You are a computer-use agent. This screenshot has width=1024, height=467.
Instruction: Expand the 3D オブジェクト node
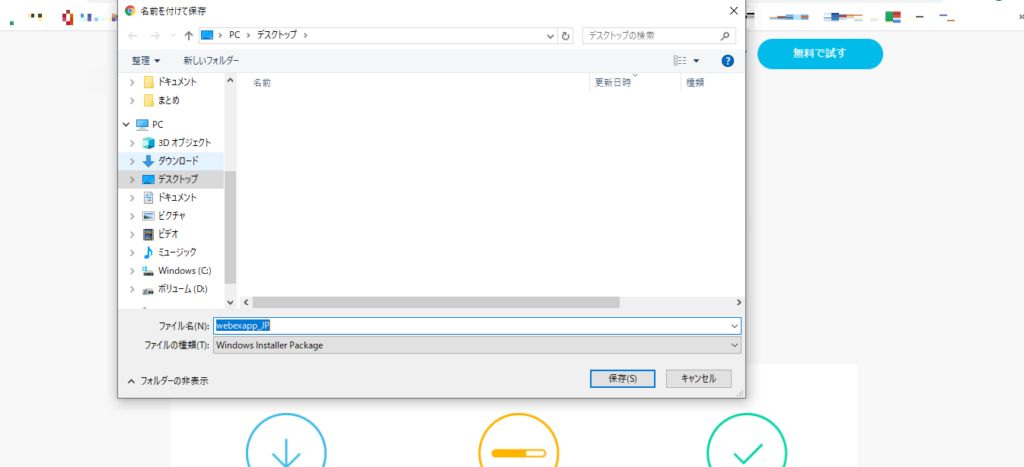click(x=133, y=142)
